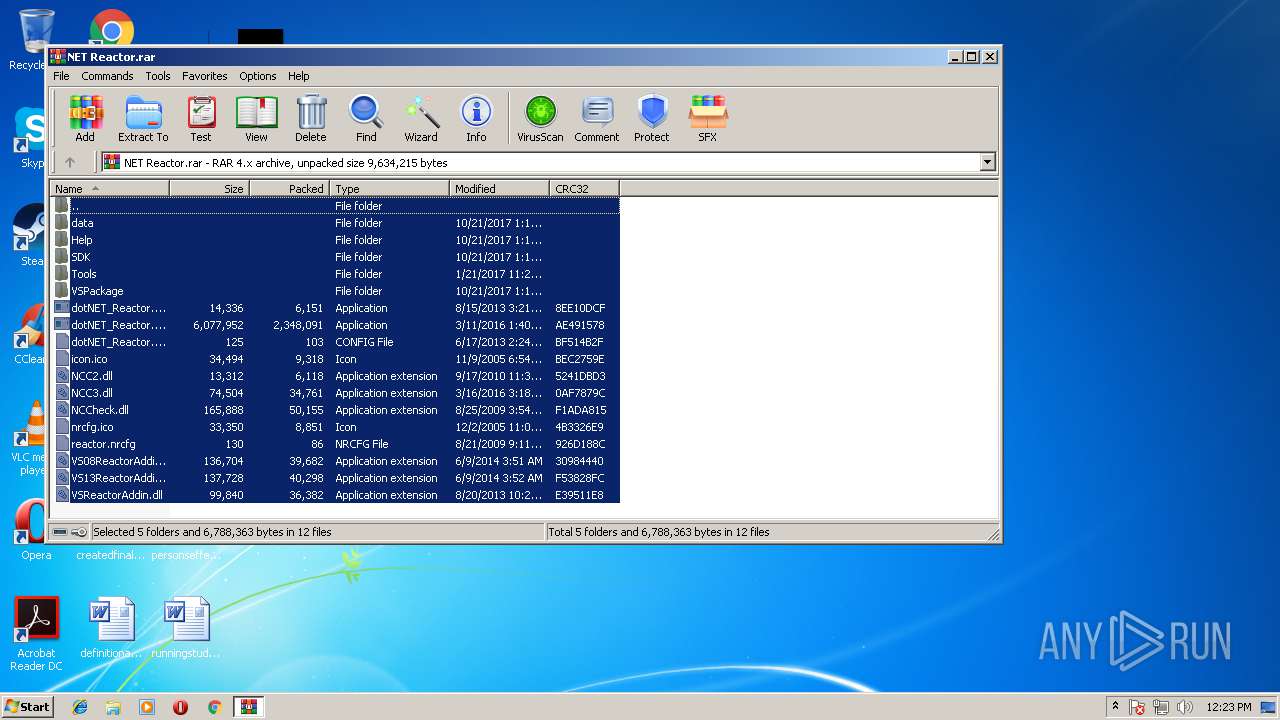Run VirusScan on archive
This screenshot has height=720, width=1280.
click(x=540, y=119)
